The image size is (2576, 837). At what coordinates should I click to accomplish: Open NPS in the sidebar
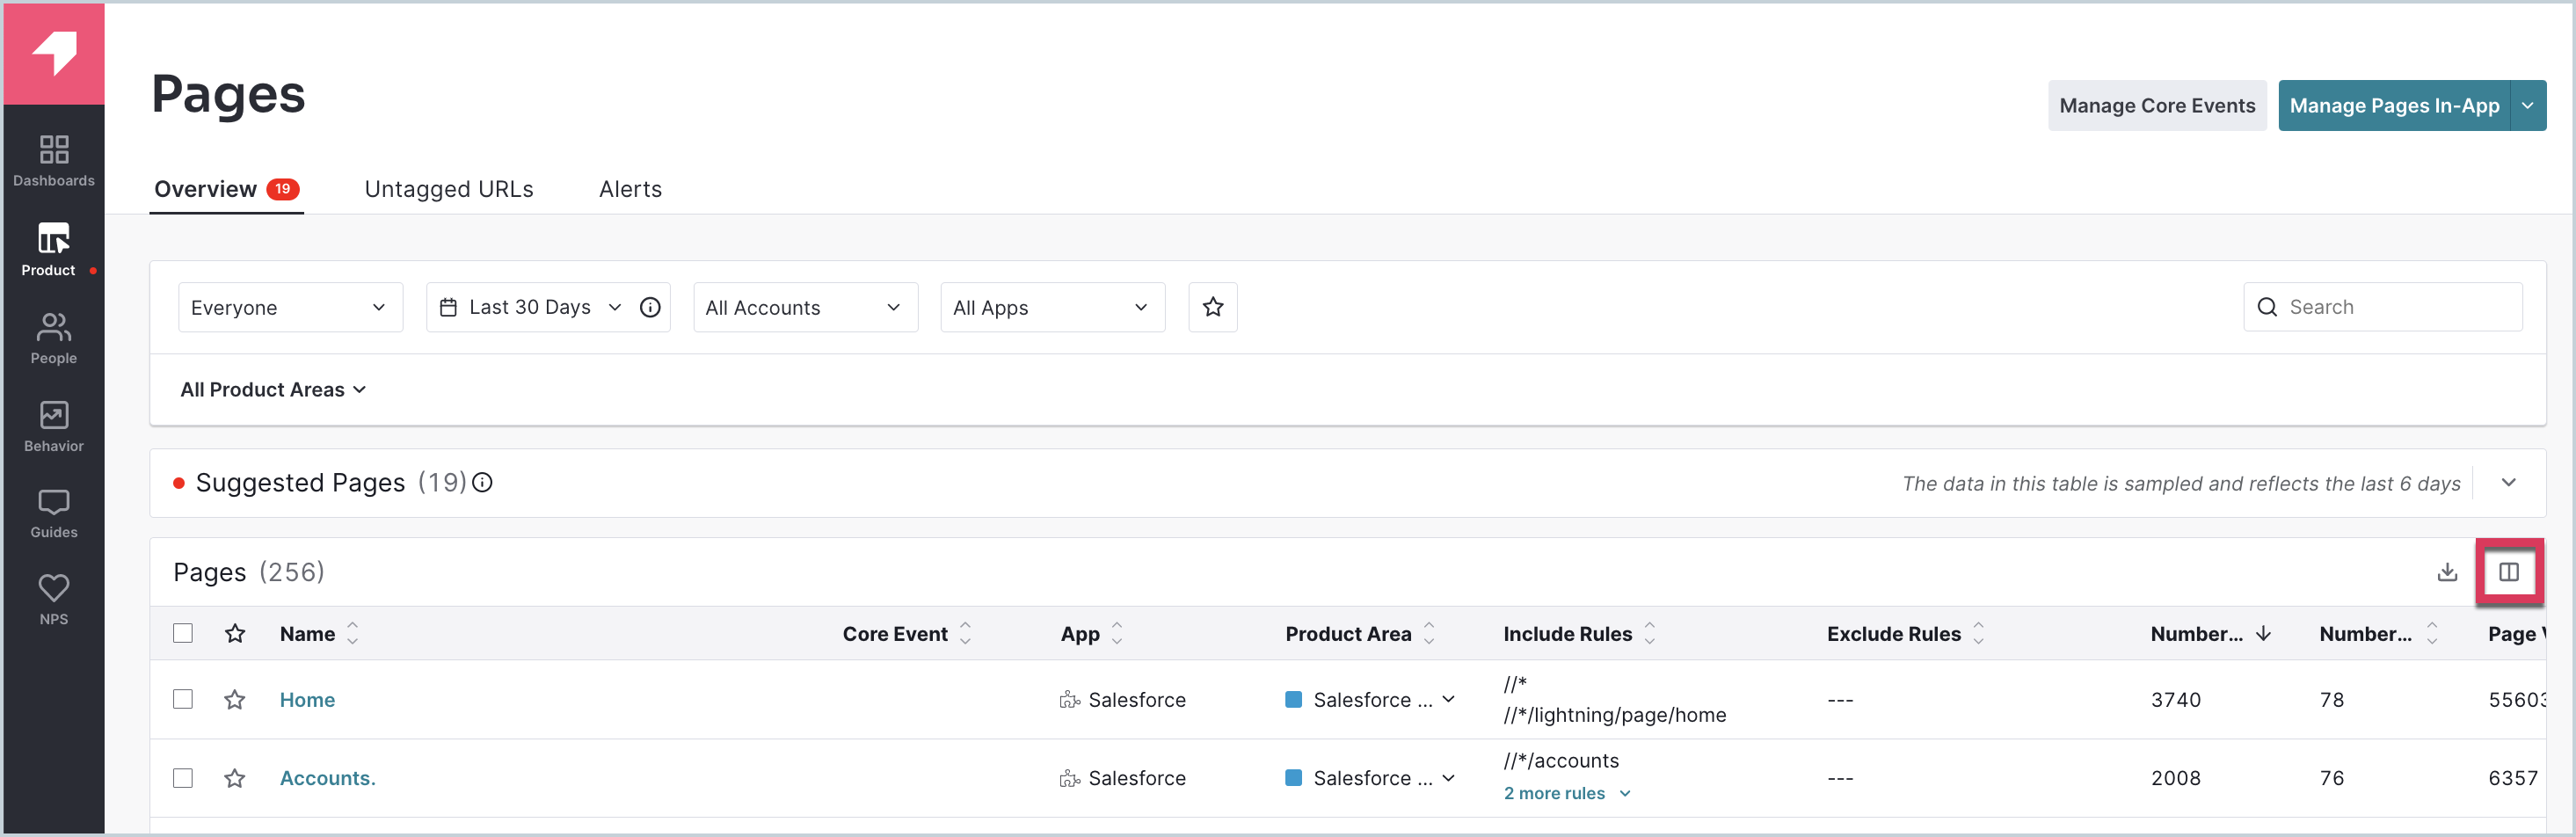click(x=54, y=600)
